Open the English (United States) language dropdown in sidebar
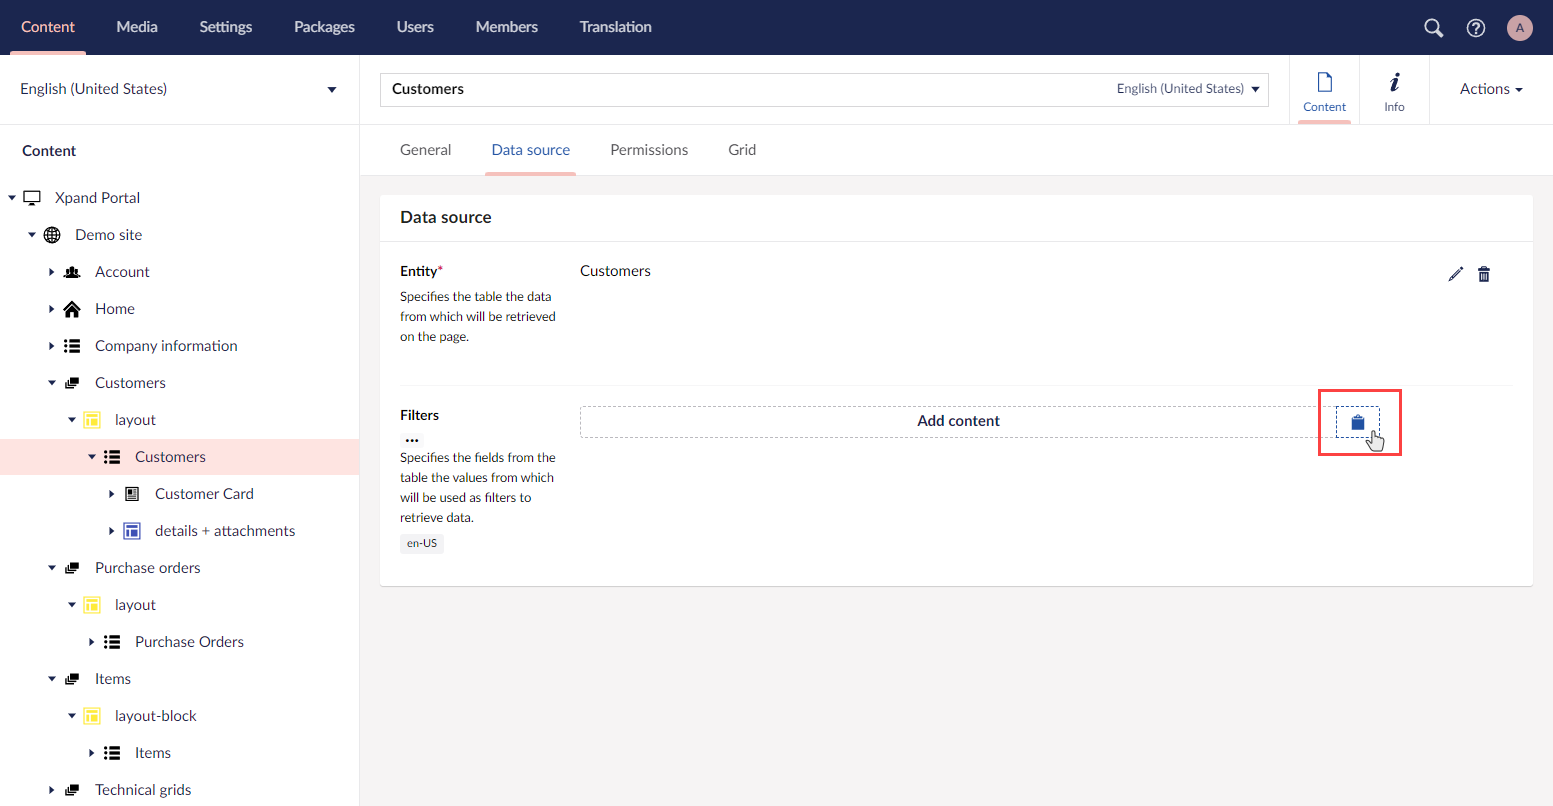Viewport: 1553px width, 806px height. (x=178, y=89)
